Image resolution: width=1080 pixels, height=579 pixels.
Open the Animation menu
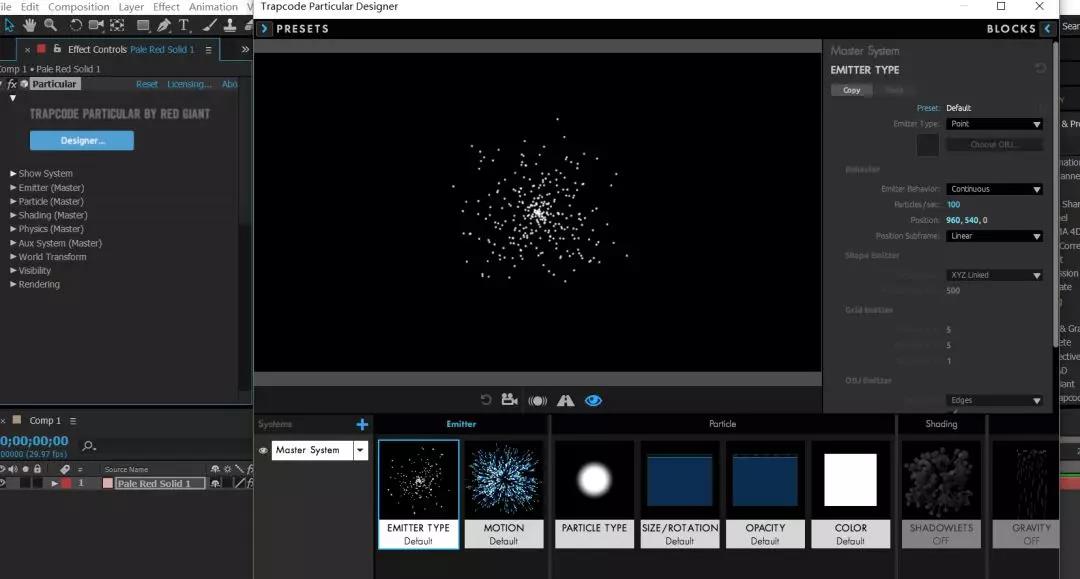pyautogui.click(x=213, y=7)
